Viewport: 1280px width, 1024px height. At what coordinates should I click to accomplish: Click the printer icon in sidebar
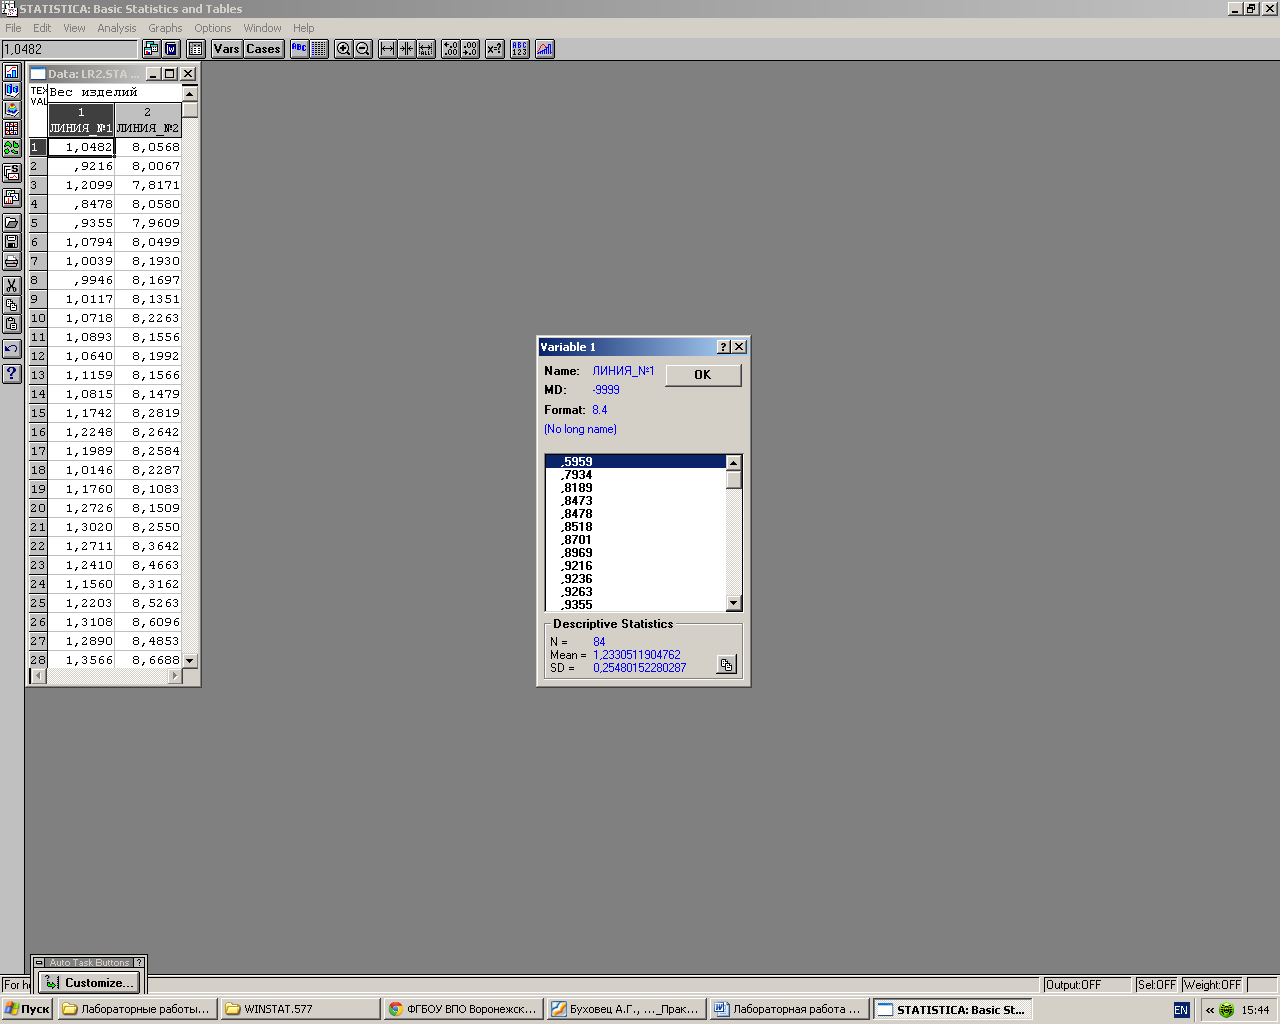[x=11, y=261]
